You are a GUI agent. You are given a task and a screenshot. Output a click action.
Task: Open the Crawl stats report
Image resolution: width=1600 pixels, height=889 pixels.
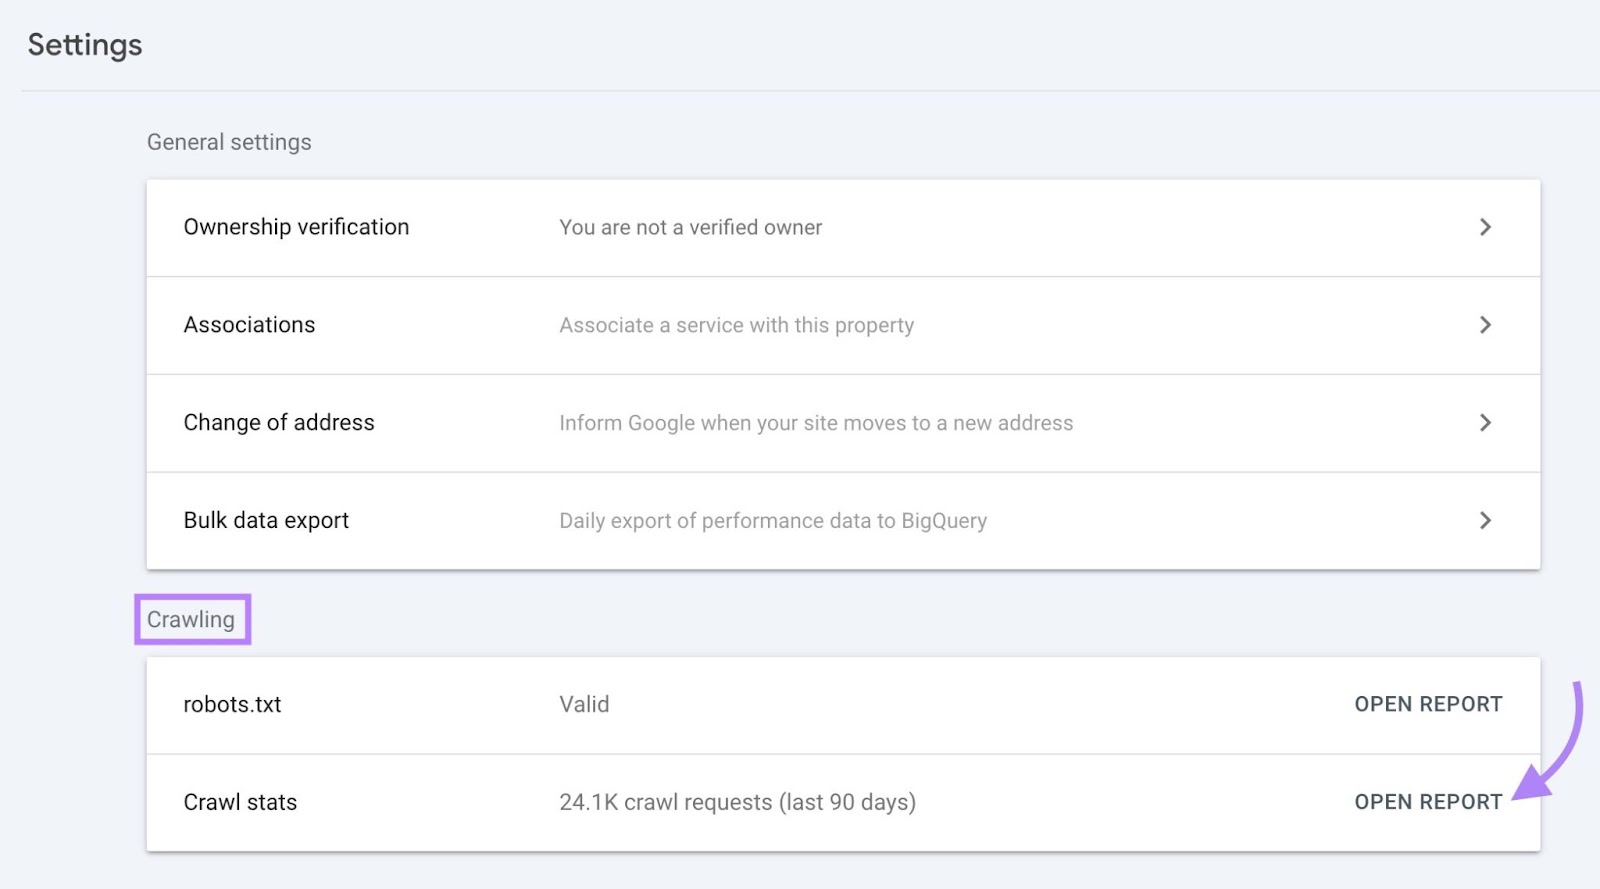[1428, 802]
